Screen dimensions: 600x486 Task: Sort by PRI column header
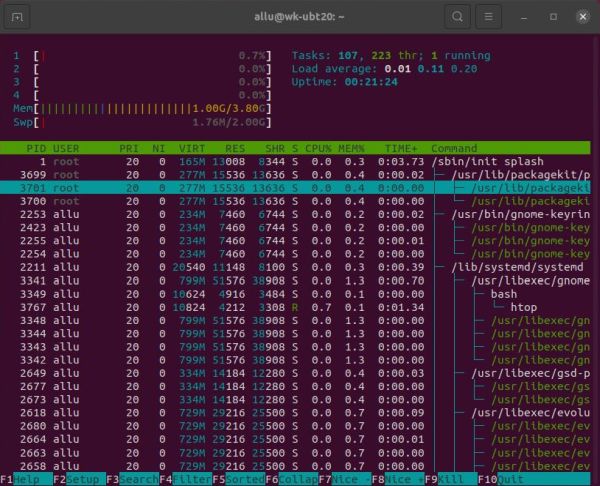point(129,148)
